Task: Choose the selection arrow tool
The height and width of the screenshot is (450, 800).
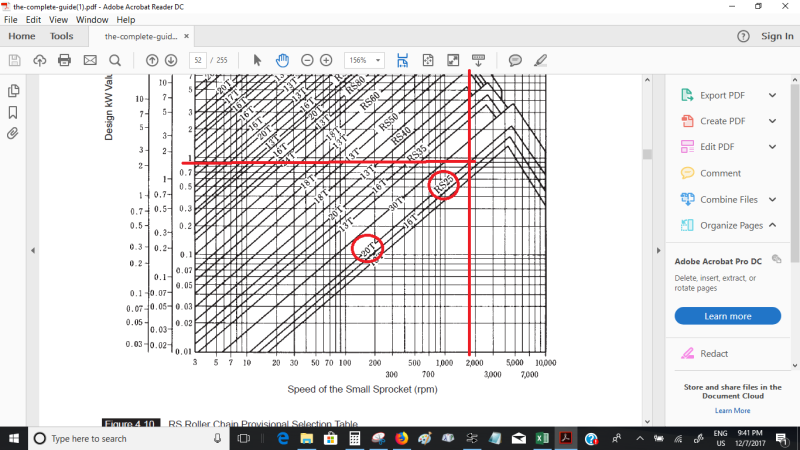Action: 257,60
